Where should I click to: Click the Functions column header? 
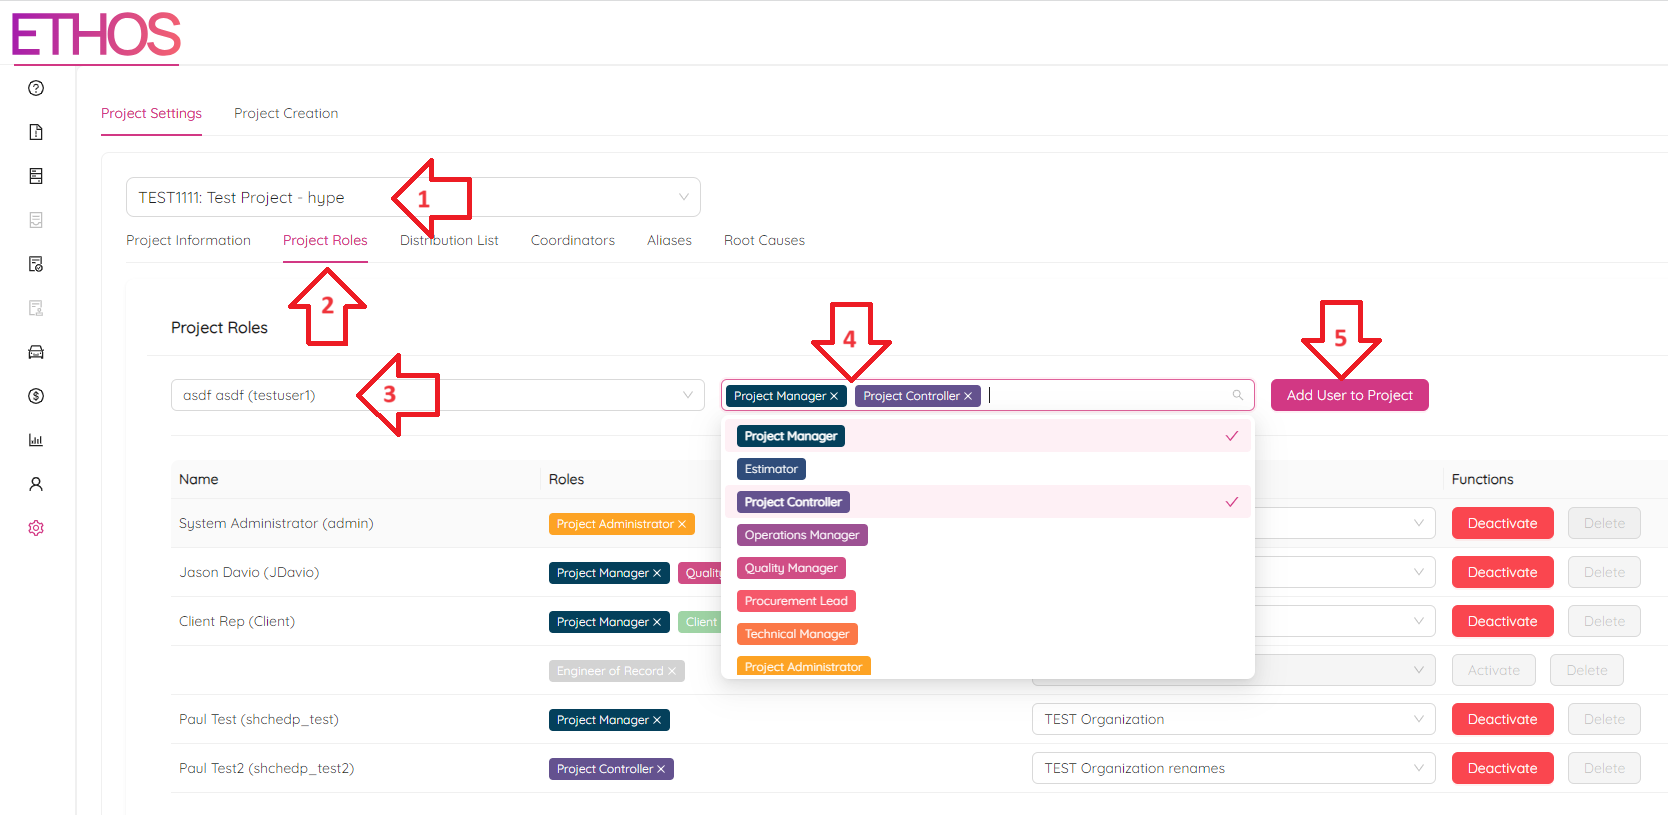click(1482, 479)
